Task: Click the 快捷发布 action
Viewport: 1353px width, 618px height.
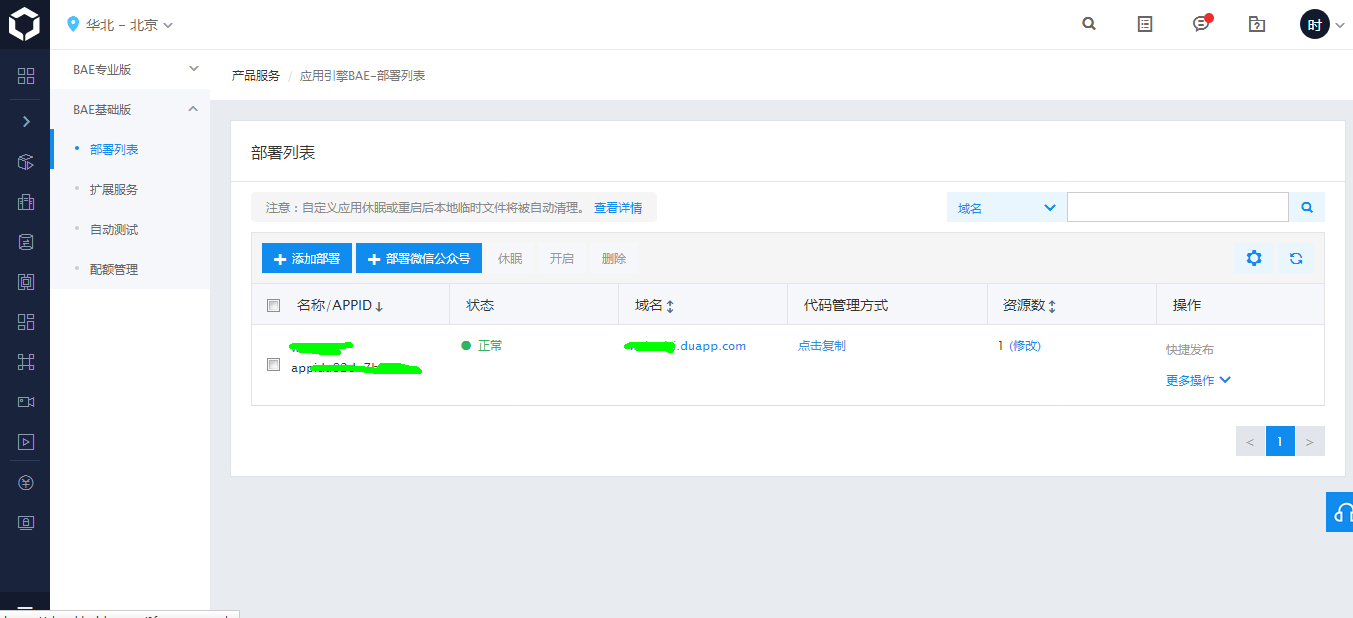Action: point(1190,350)
